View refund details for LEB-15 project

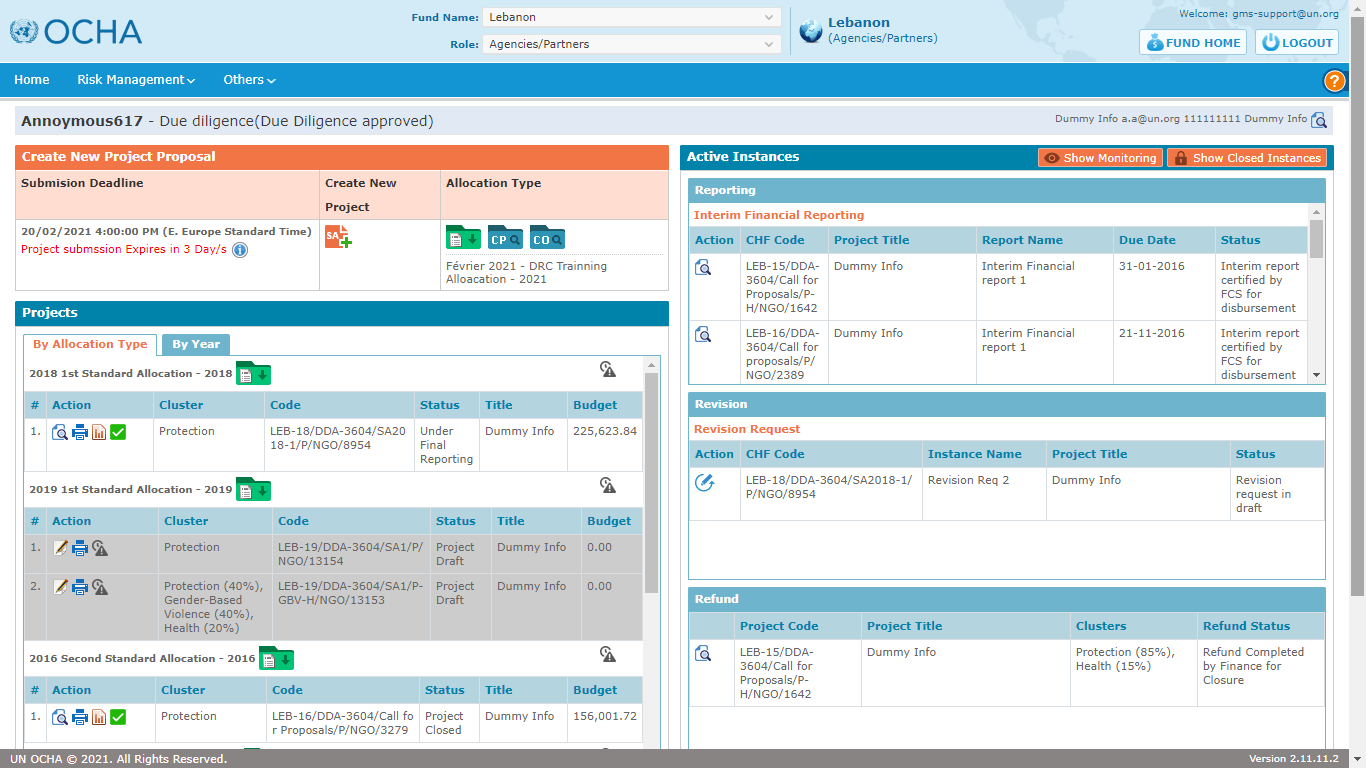click(703, 653)
